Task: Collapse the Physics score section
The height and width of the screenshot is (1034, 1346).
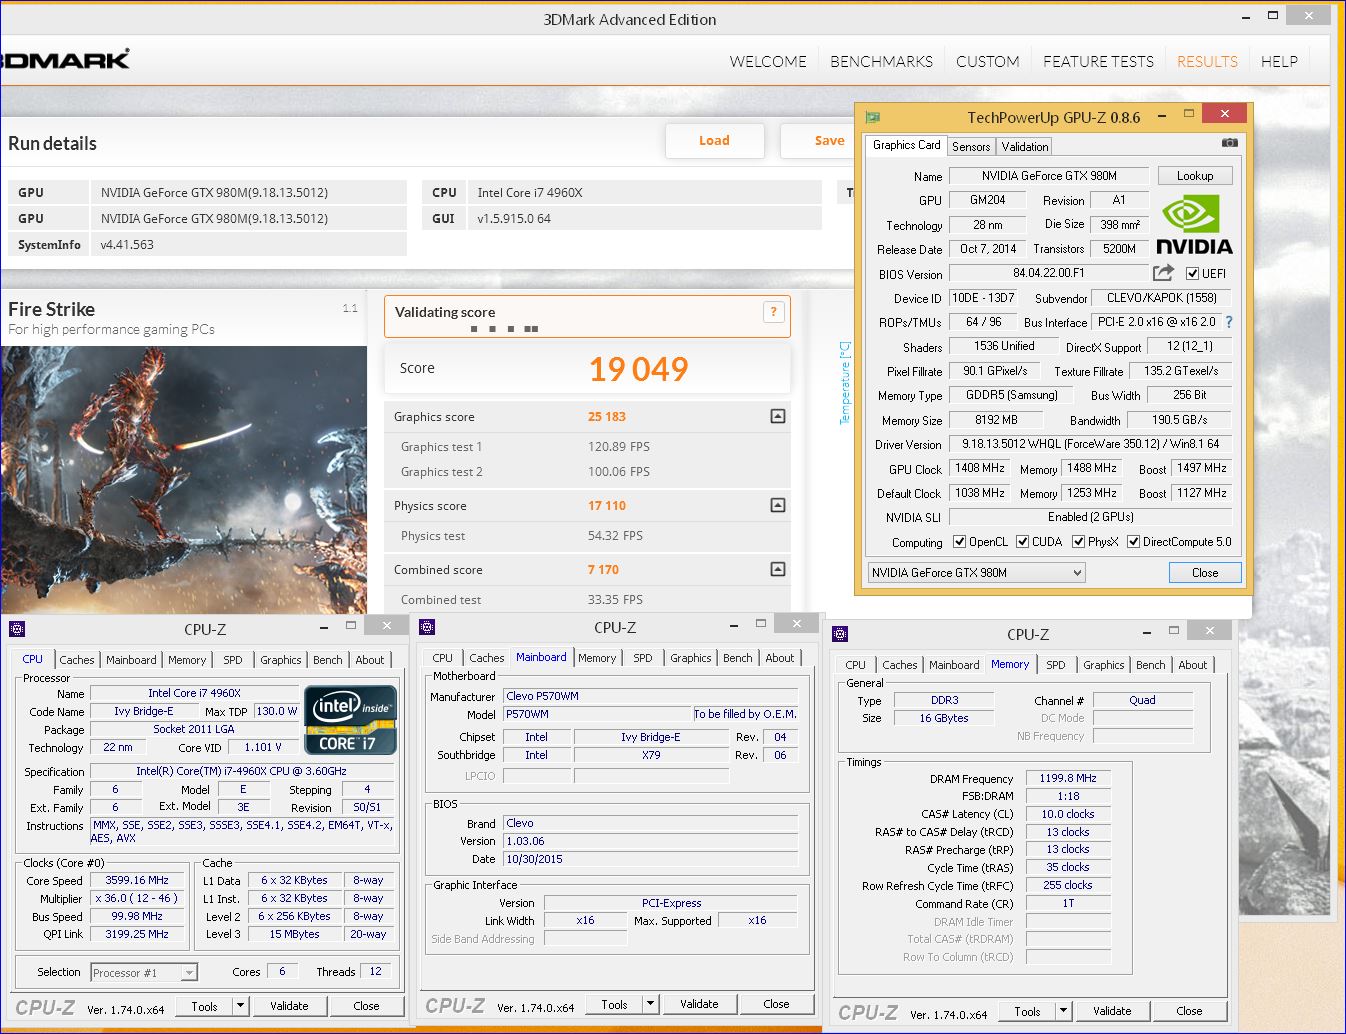Action: [x=778, y=505]
